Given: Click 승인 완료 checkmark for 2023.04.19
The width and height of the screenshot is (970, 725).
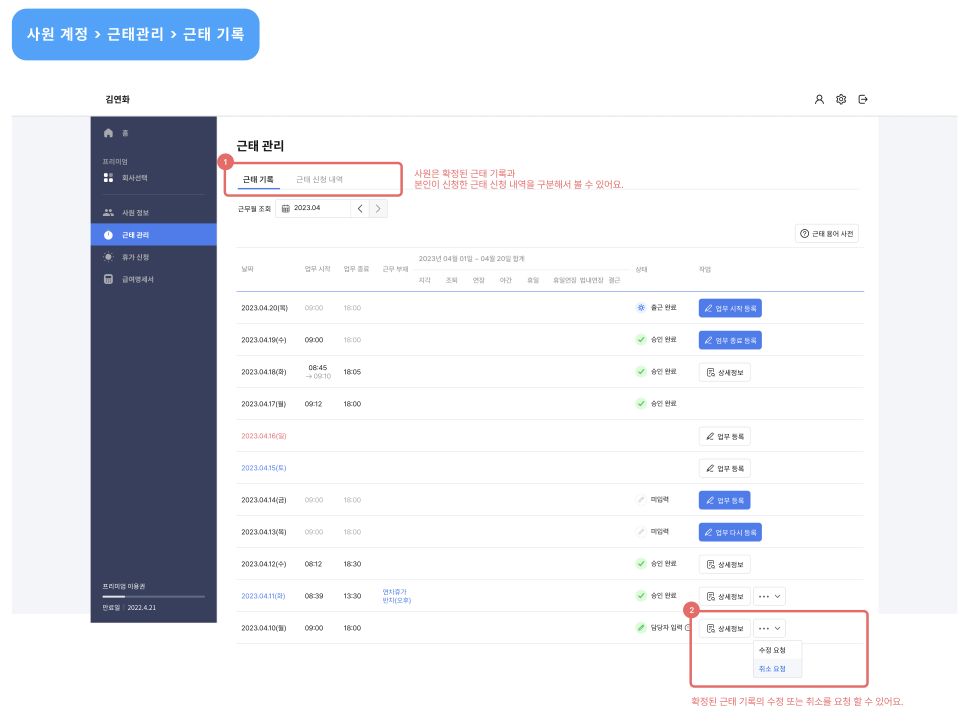Looking at the screenshot, I should 641,340.
